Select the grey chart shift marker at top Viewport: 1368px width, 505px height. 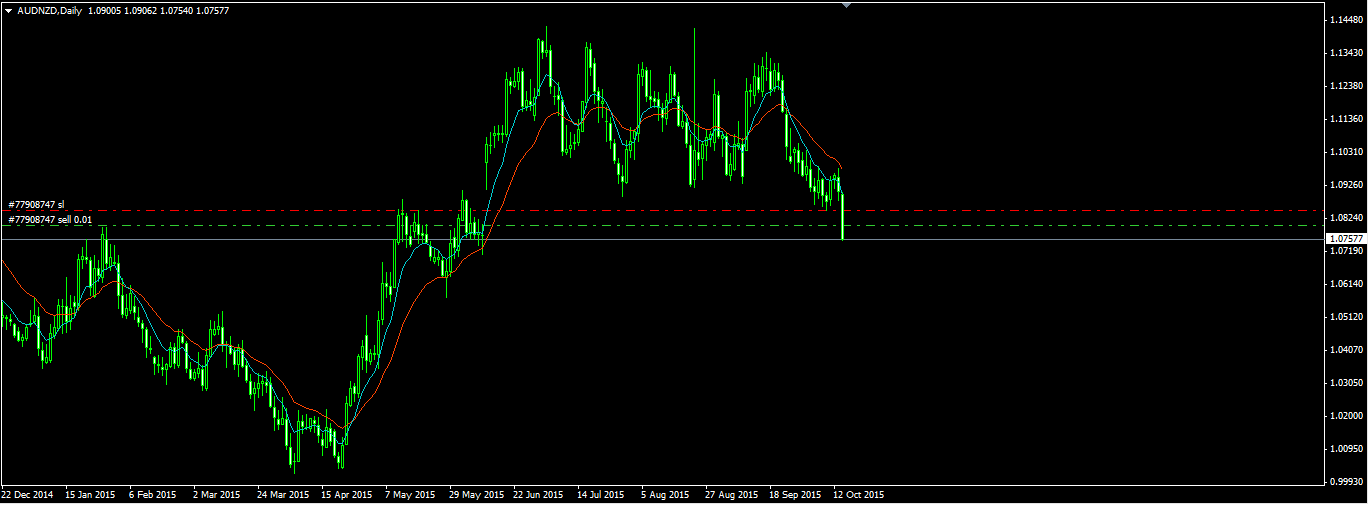pos(848,5)
